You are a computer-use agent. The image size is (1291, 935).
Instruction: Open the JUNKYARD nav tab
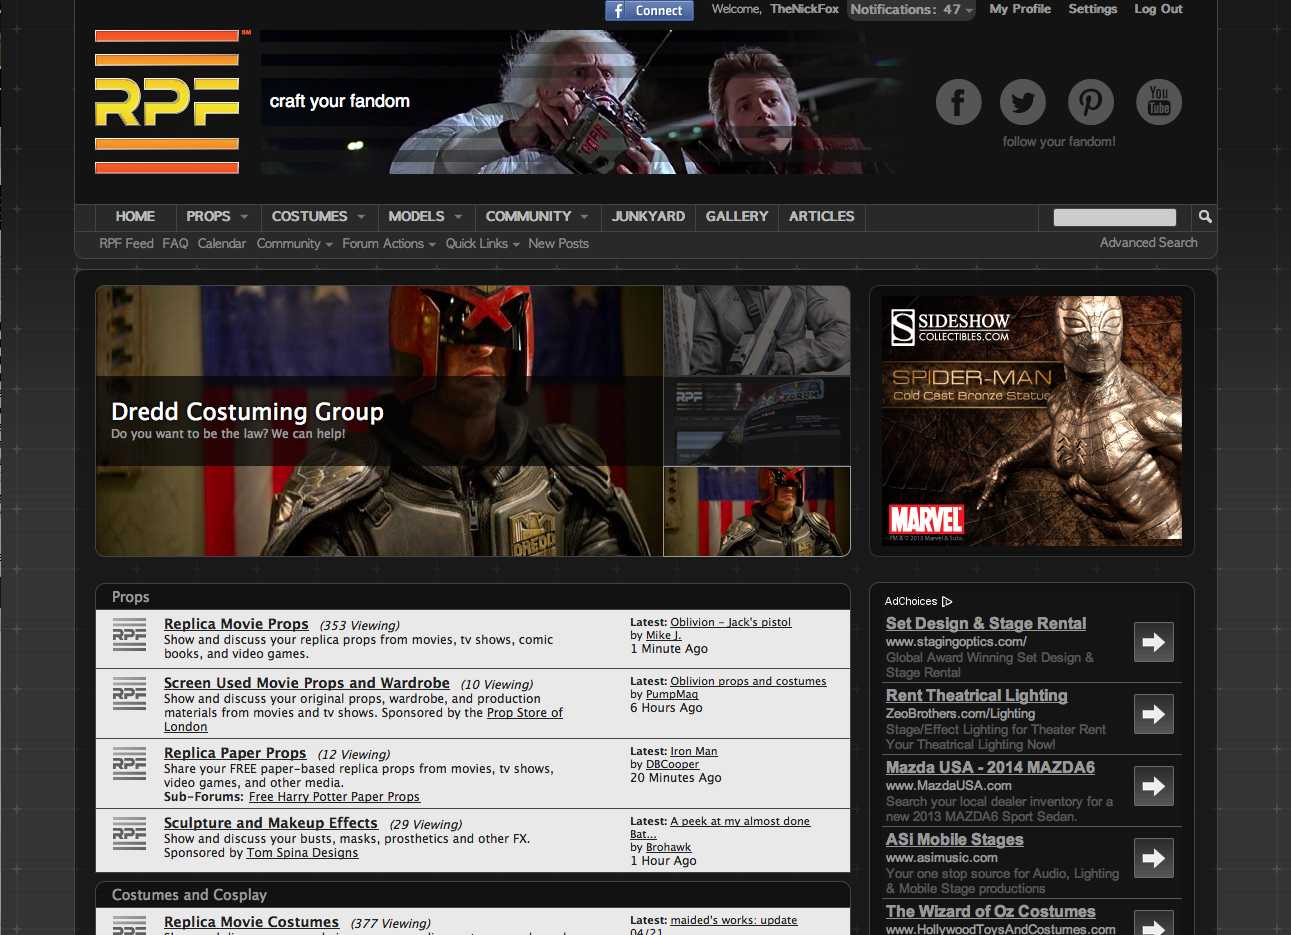[648, 217]
